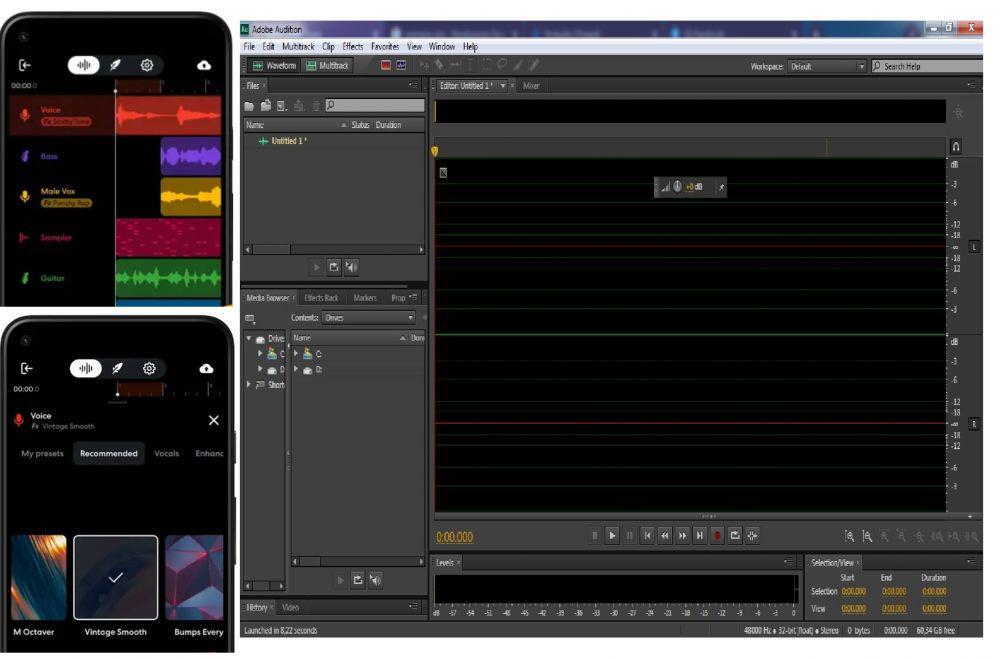Click the Zoom In amplitude magnifier icon
Screen dimensions: 1000x659
[x=849, y=537]
